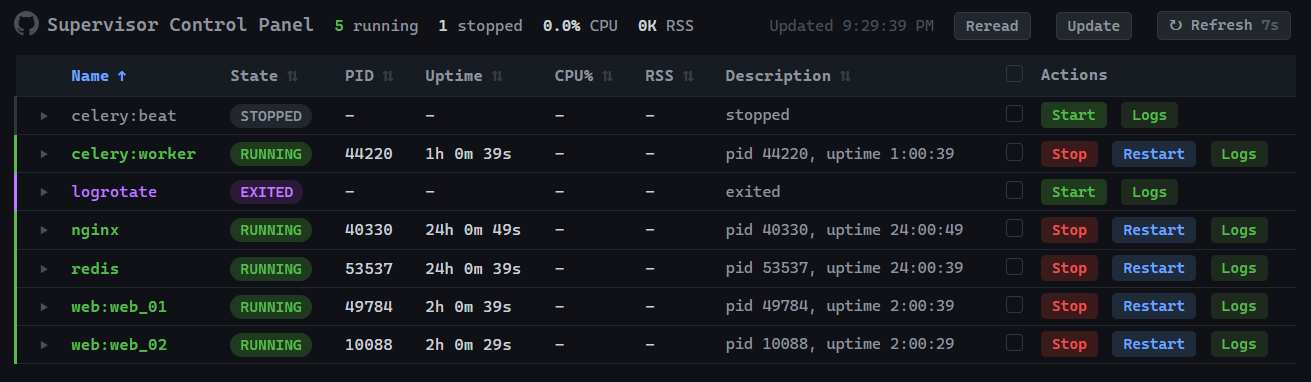The height and width of the screenshot is (382, 1311).
Task: Open Logs for logrotate
Action: click(1149, 192)
